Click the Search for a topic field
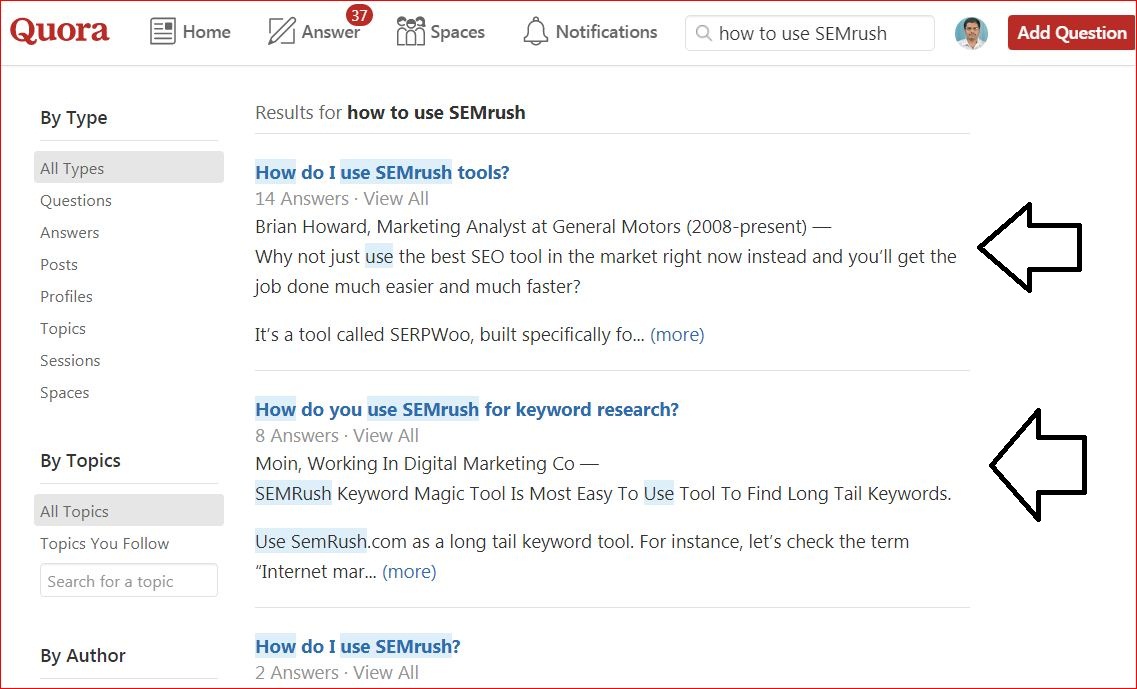1137x689 pixels. click(128, 581)
